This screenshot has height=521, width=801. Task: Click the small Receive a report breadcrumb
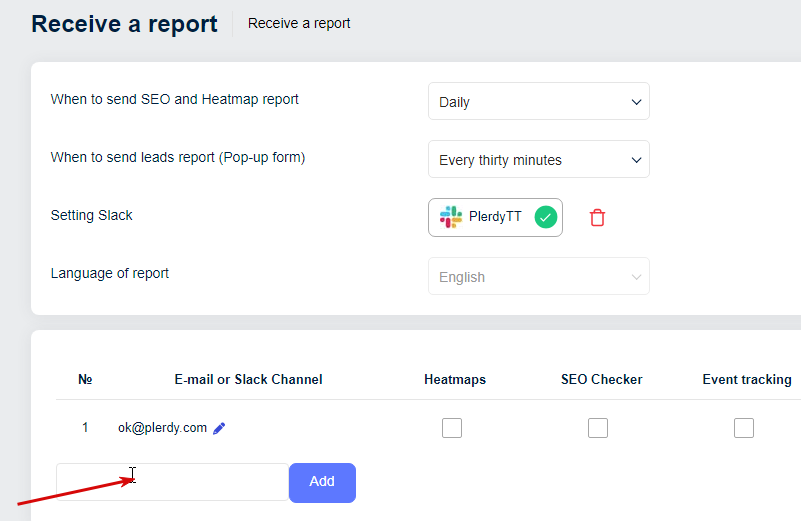(299, 23)
